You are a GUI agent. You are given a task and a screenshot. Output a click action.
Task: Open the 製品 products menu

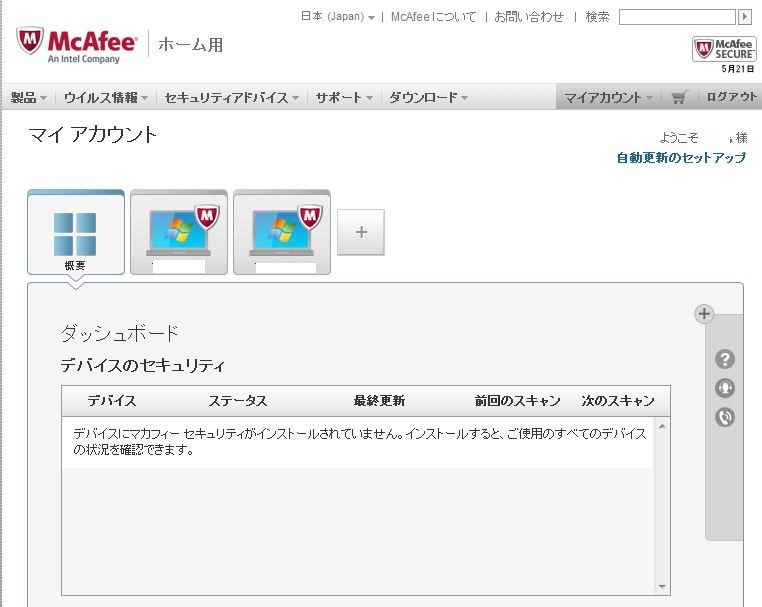(x=29, y=97)
